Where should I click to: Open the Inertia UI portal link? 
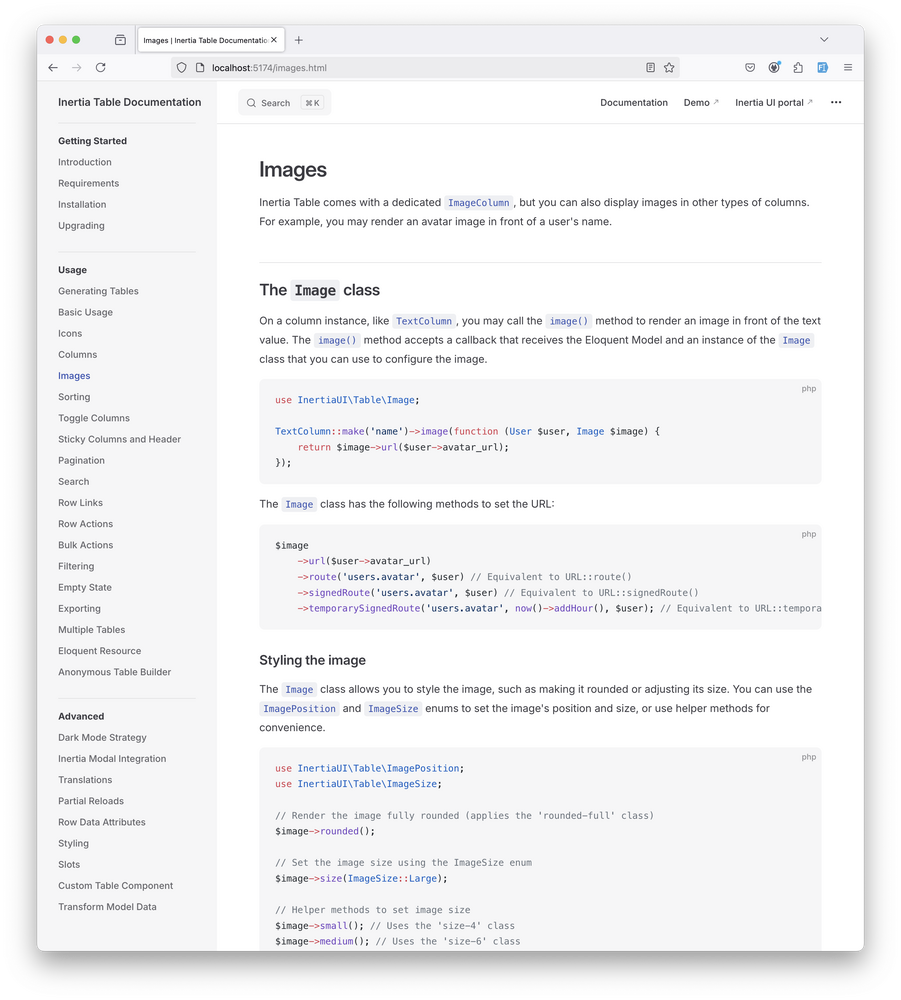773,102
